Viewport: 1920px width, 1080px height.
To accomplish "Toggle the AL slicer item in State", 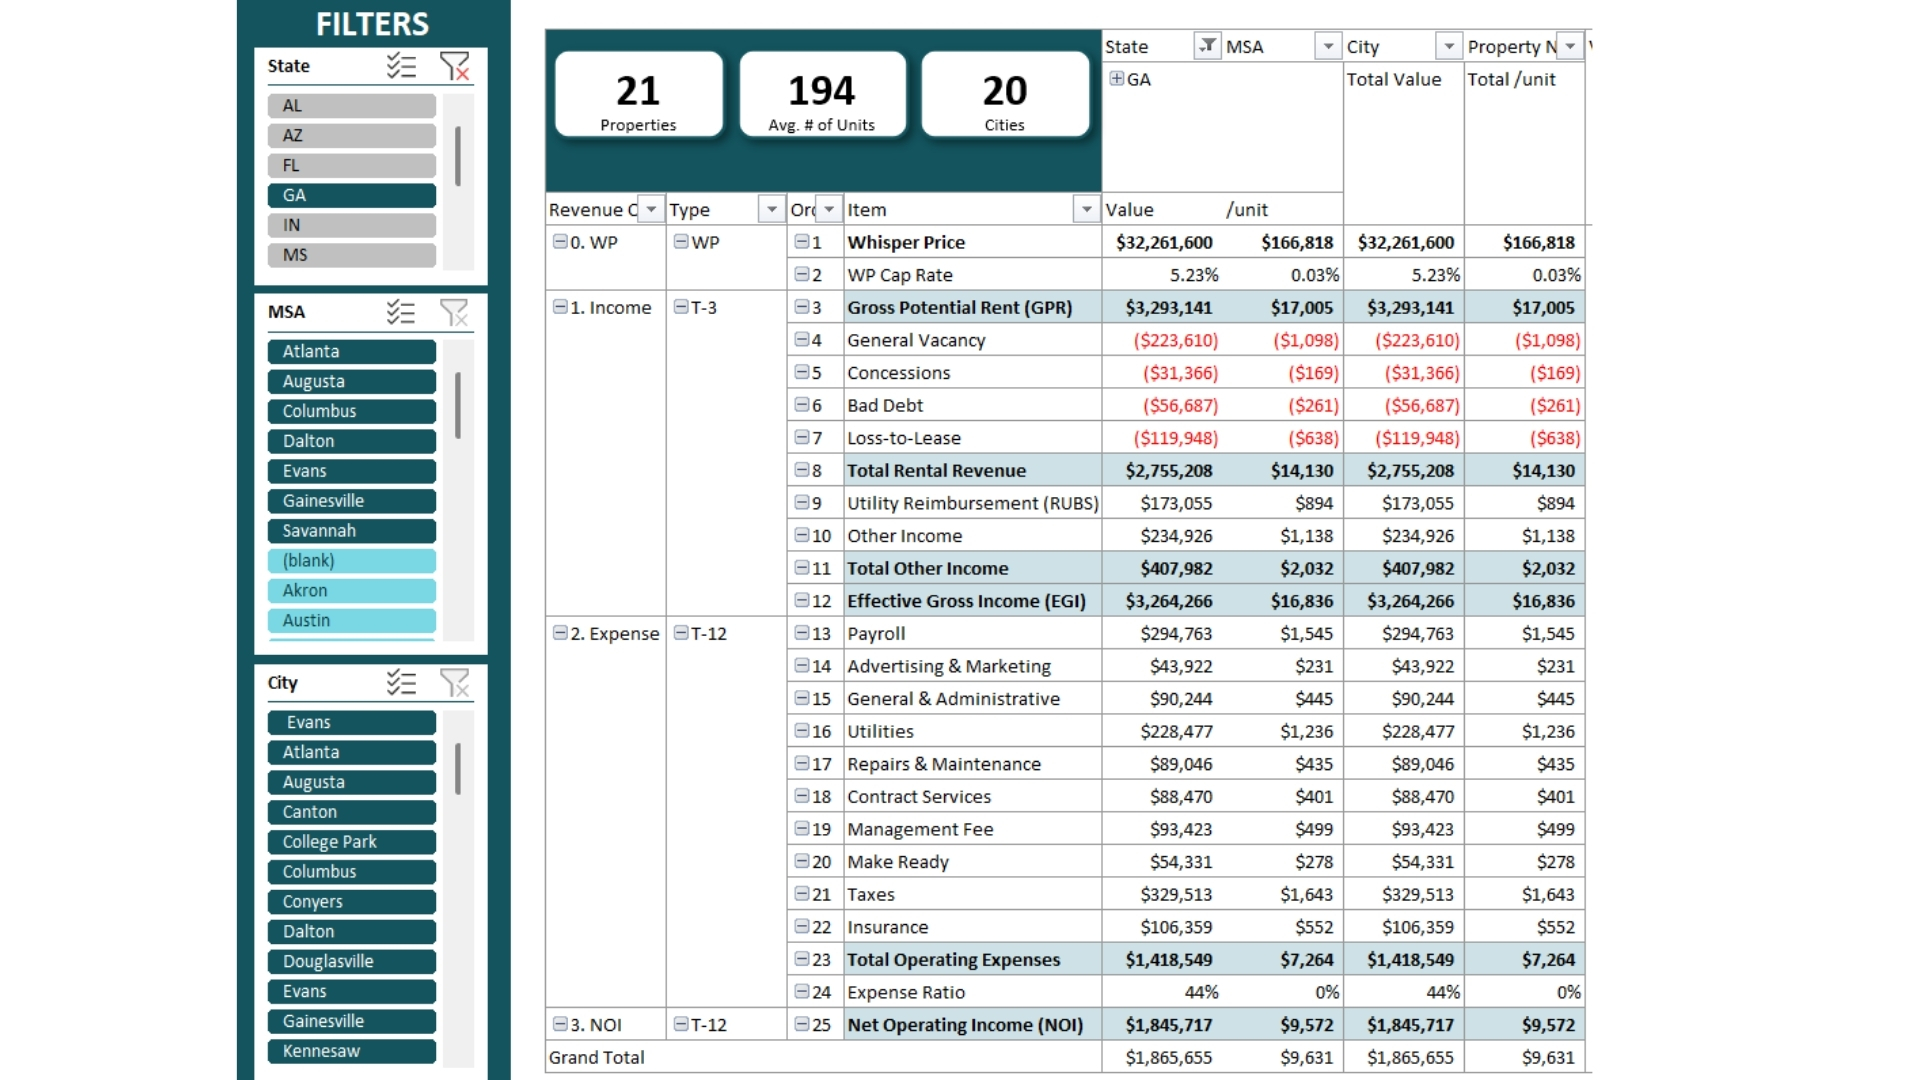I will pos(351,106).
